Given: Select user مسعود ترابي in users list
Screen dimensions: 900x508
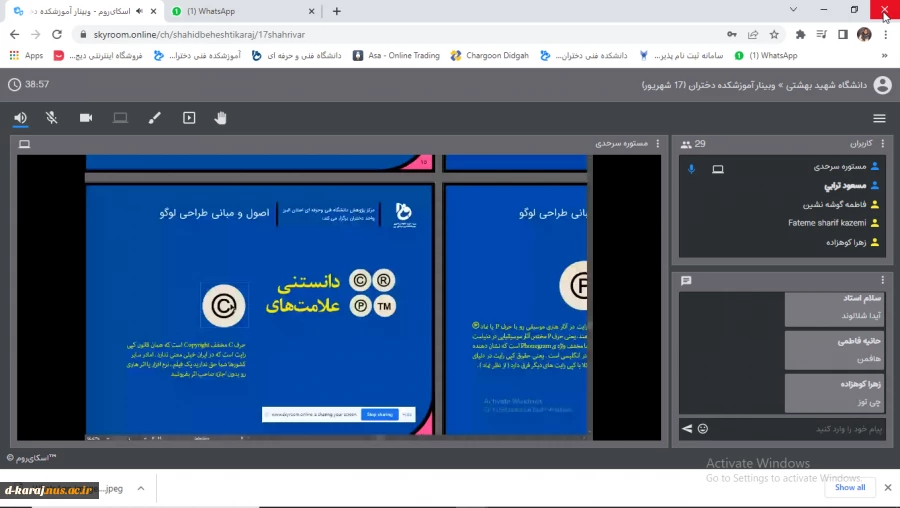Looking at the screenshot, I should point(845,185).
